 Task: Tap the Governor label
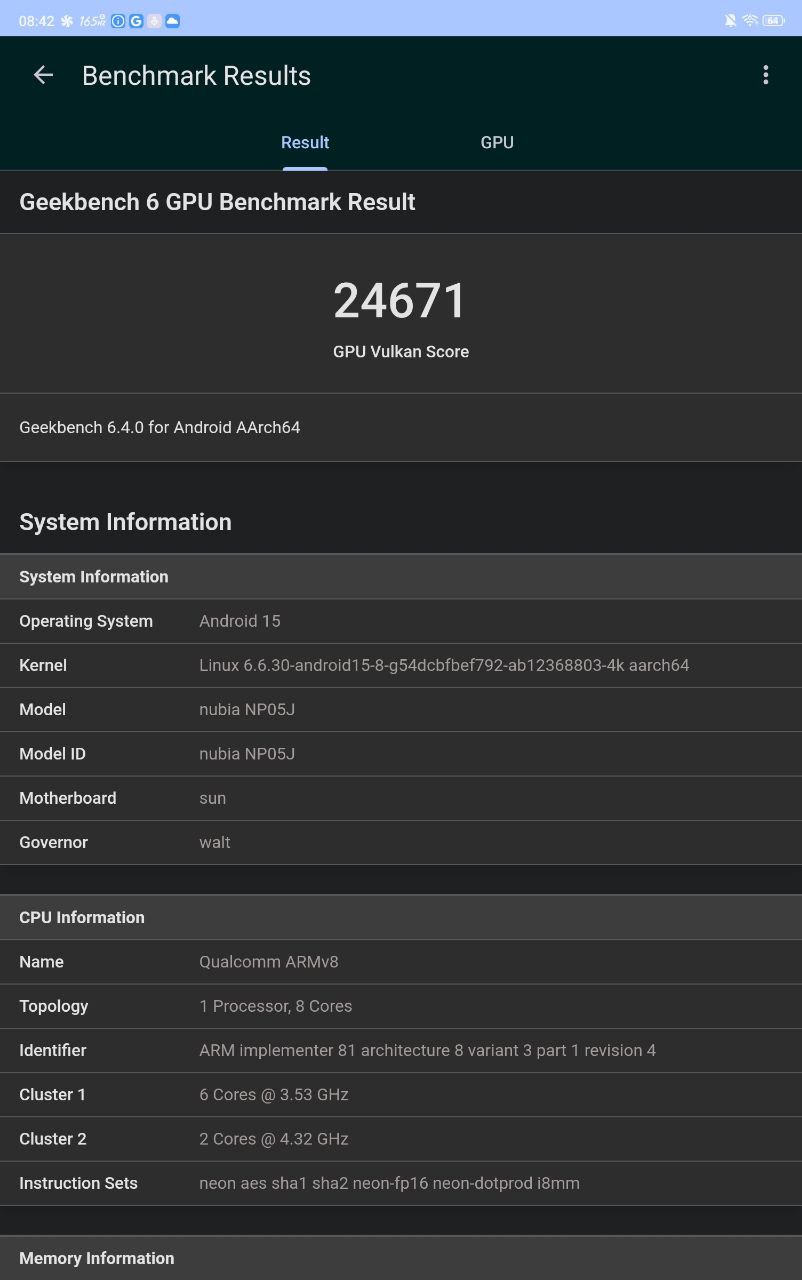pyautogui.click(x=54, y=842)
